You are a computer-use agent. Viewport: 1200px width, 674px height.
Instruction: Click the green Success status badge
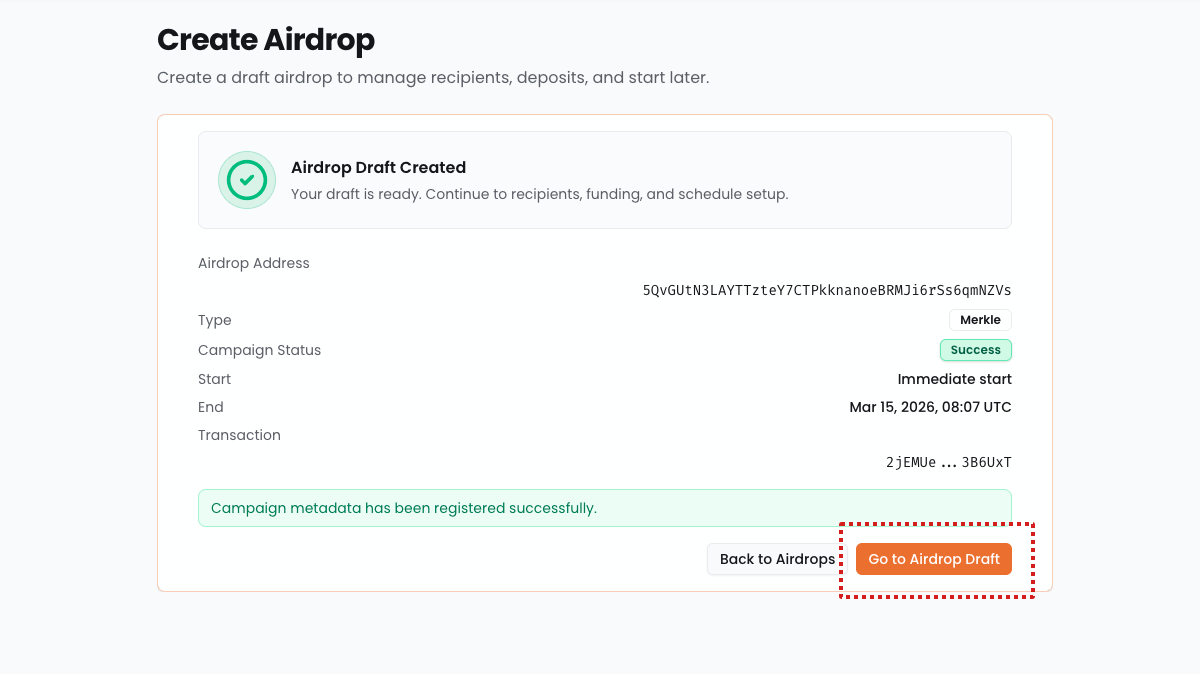pyautogui.click(x=975, y=350)
